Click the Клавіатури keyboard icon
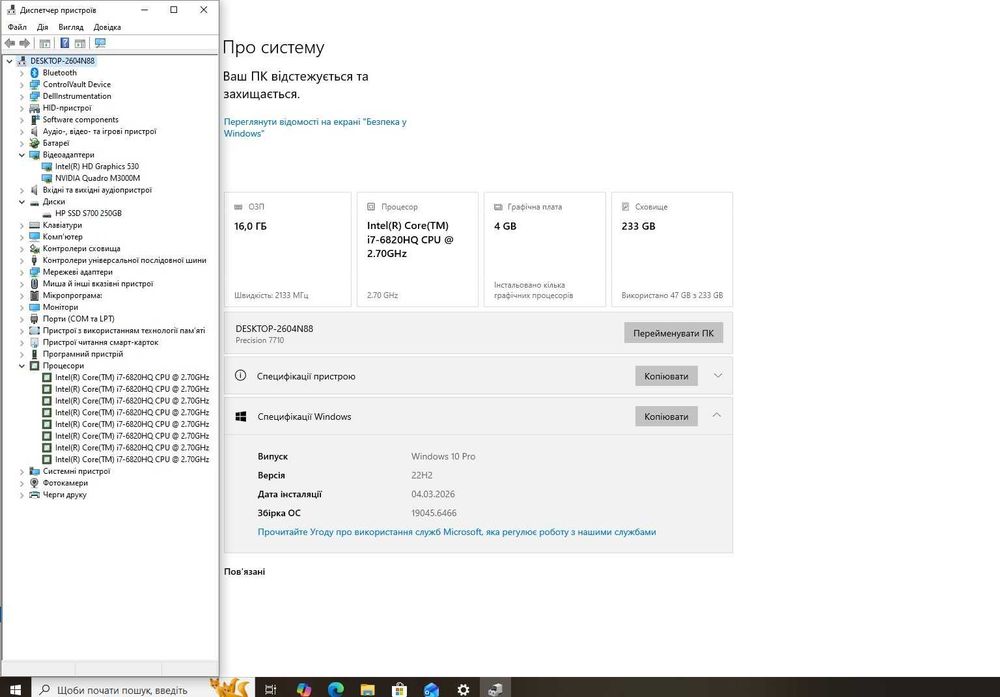Screen dimensions: 1000x697 coord(34,225)
